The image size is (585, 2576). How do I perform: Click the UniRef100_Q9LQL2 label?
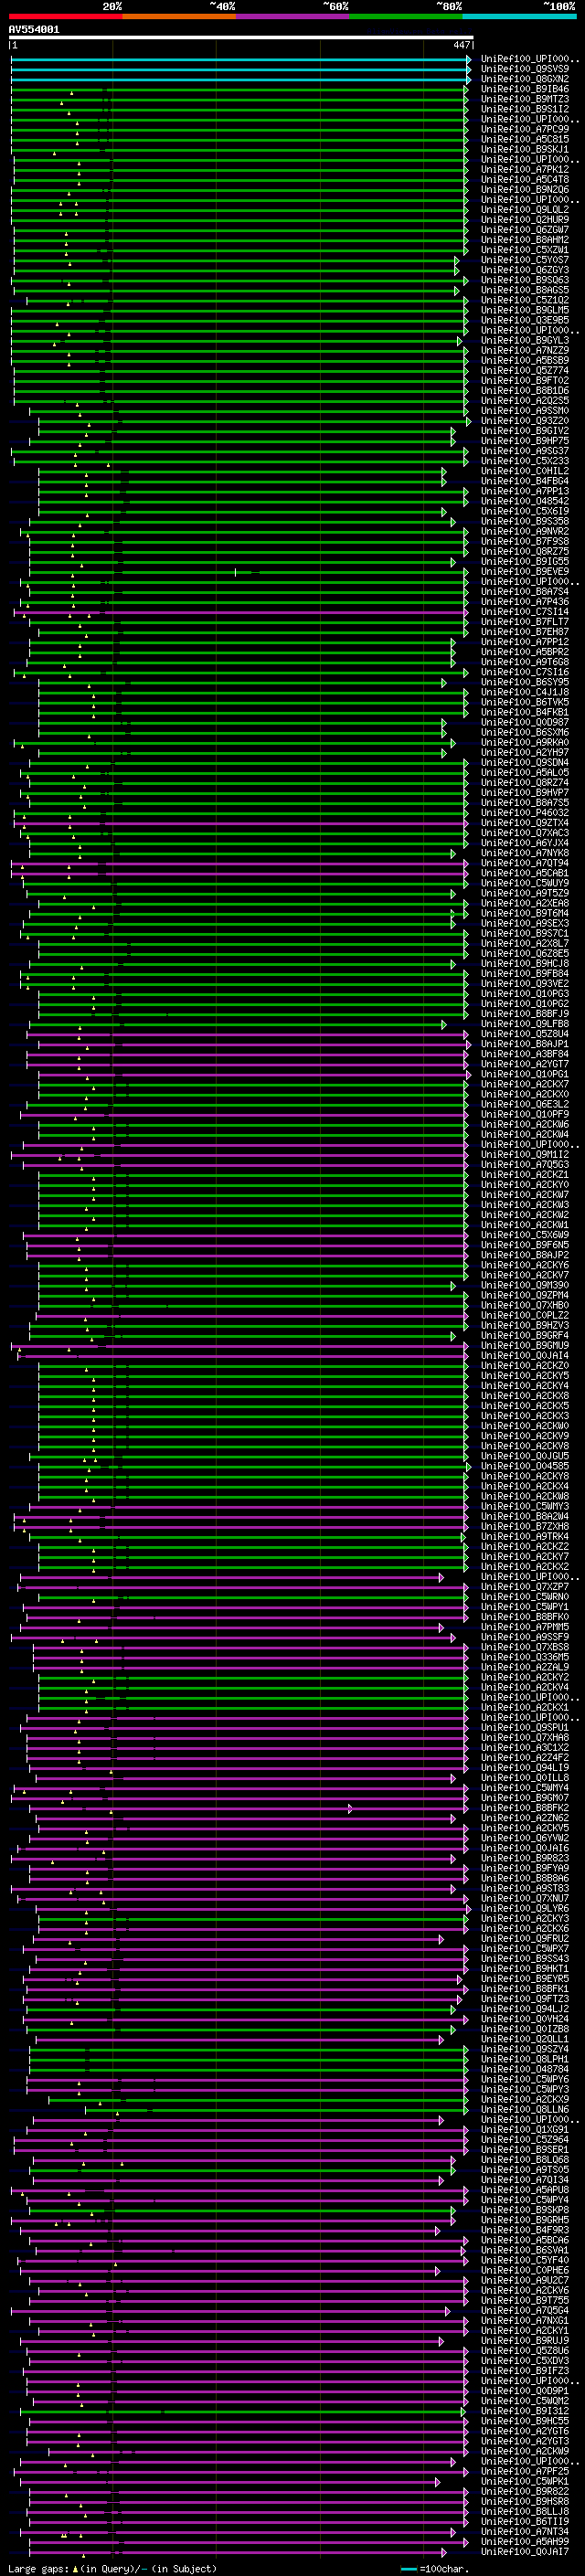(x=525, y=210)
